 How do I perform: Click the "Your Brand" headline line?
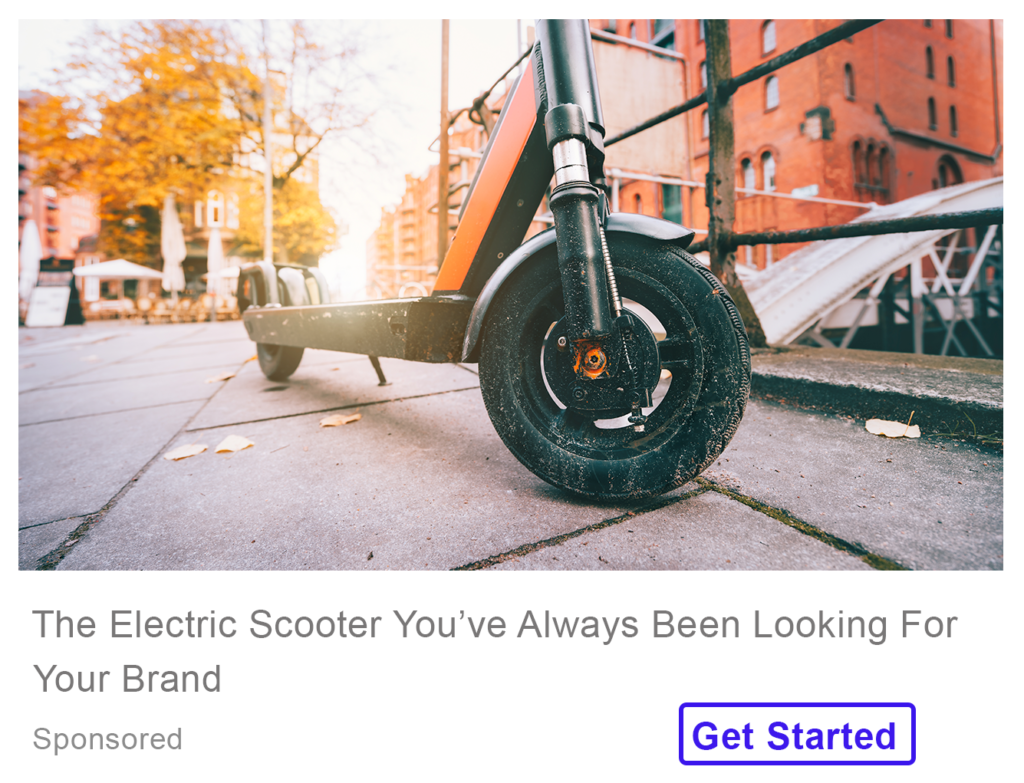pyautogui.click(x=127, y=679)
